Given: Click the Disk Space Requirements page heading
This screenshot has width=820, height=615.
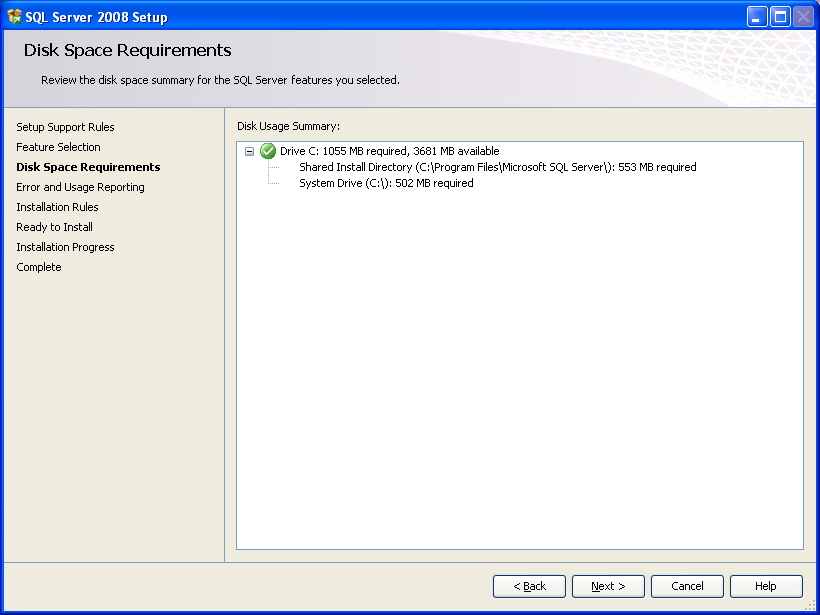Looking at the screenshot, I should tap(128, 50).
